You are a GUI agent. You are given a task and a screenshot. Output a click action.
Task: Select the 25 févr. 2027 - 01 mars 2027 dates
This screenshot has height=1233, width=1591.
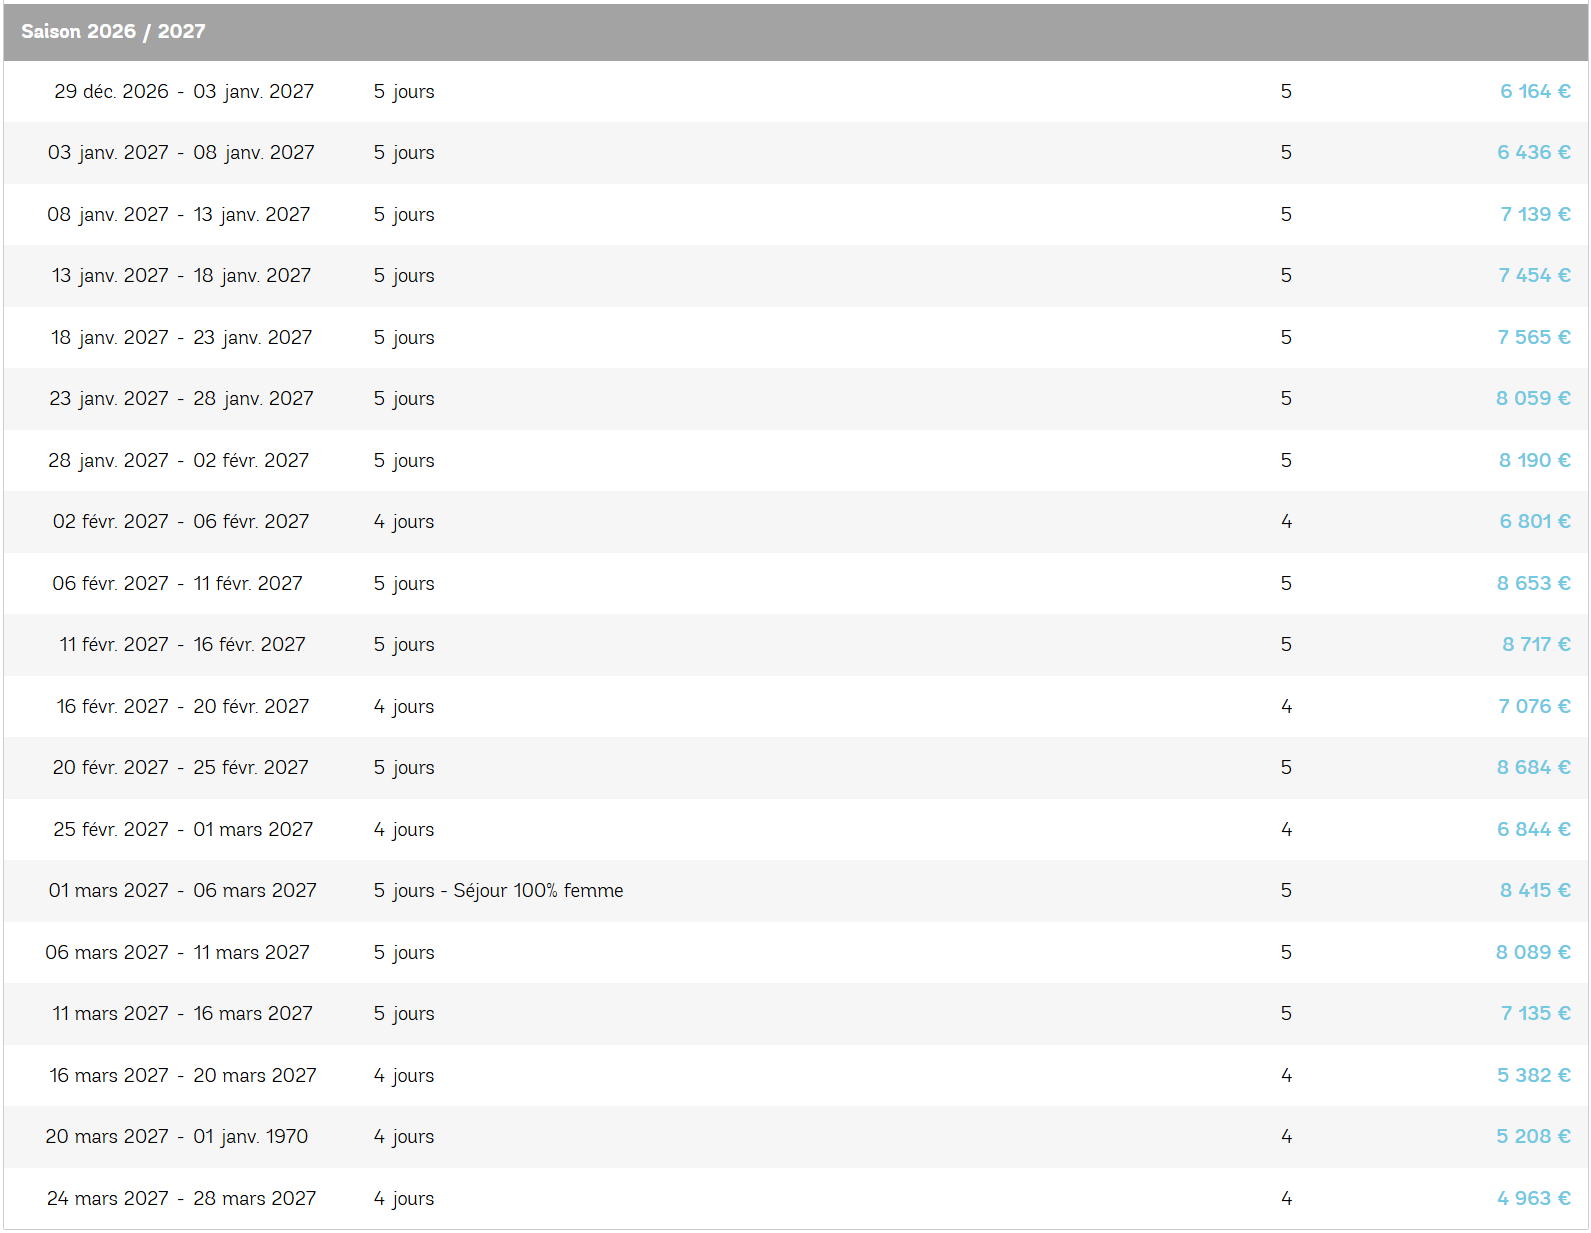(183, 830)
